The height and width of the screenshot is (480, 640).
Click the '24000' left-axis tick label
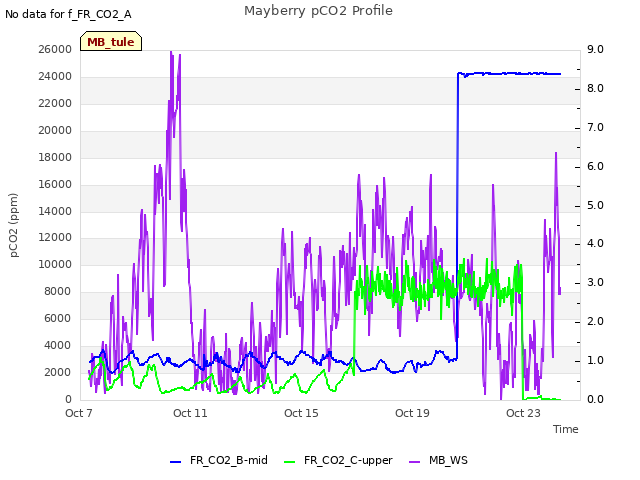(x=55, y=76)
